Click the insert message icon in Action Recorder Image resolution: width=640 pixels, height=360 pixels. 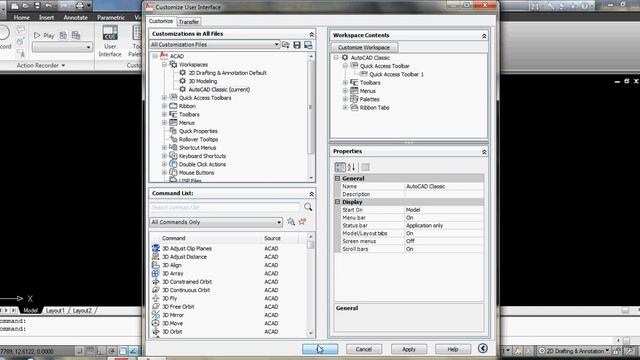[x=20, y=30]
